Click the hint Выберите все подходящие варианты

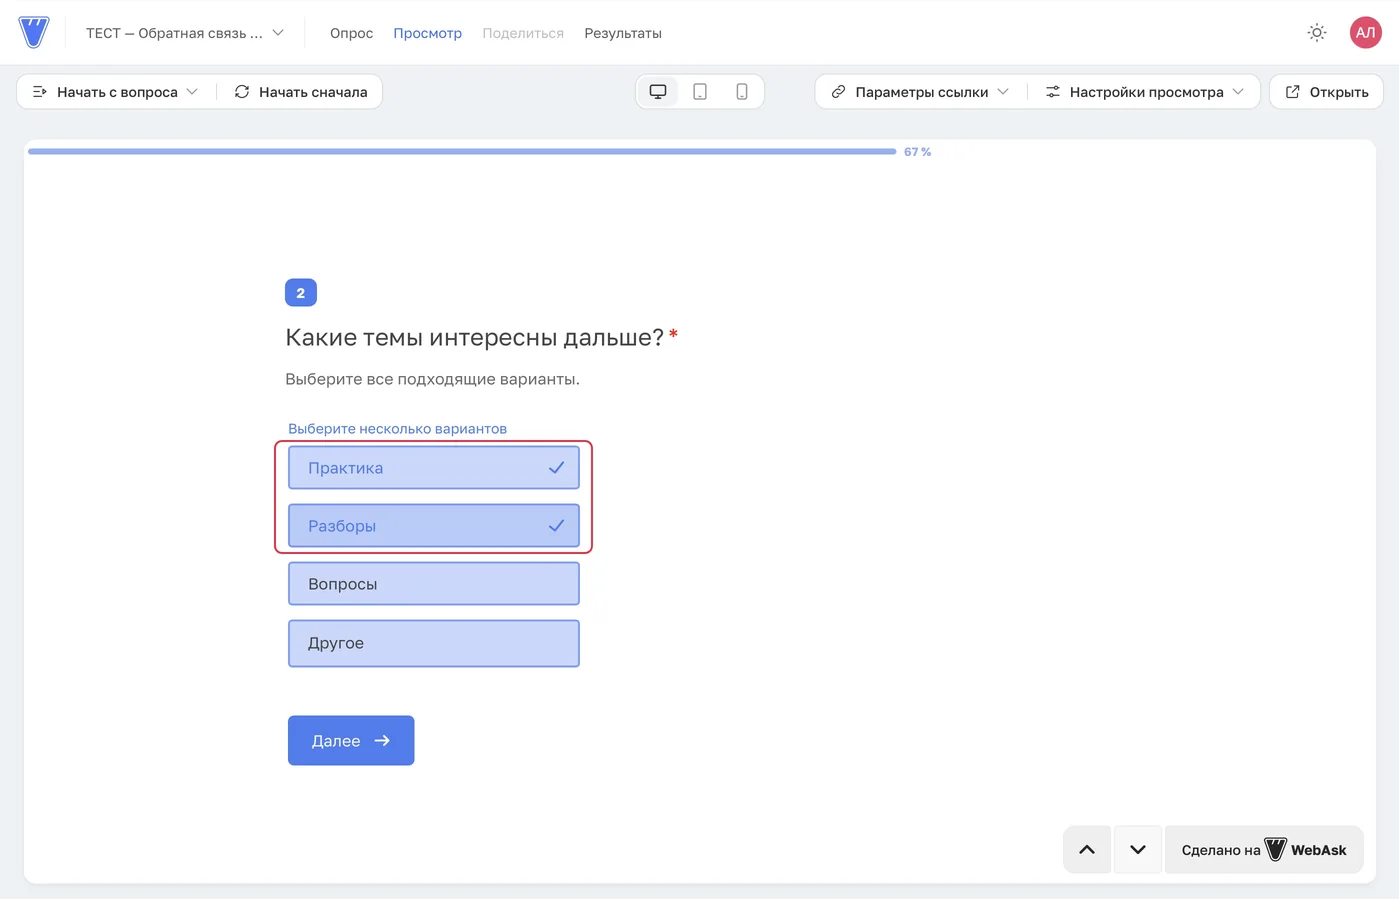click(432, 379)
